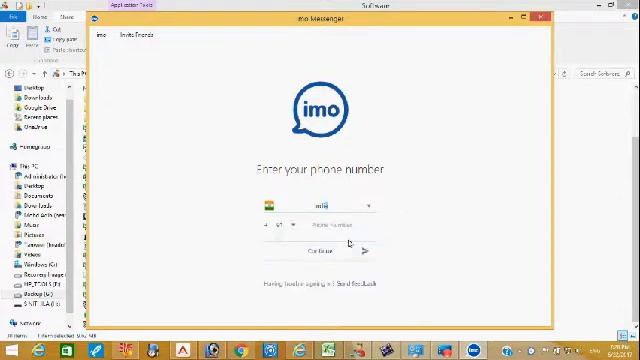Click Cut in Explorer ribbon
The width and height of the screenshot is (640, 360).
pos(53,29)
